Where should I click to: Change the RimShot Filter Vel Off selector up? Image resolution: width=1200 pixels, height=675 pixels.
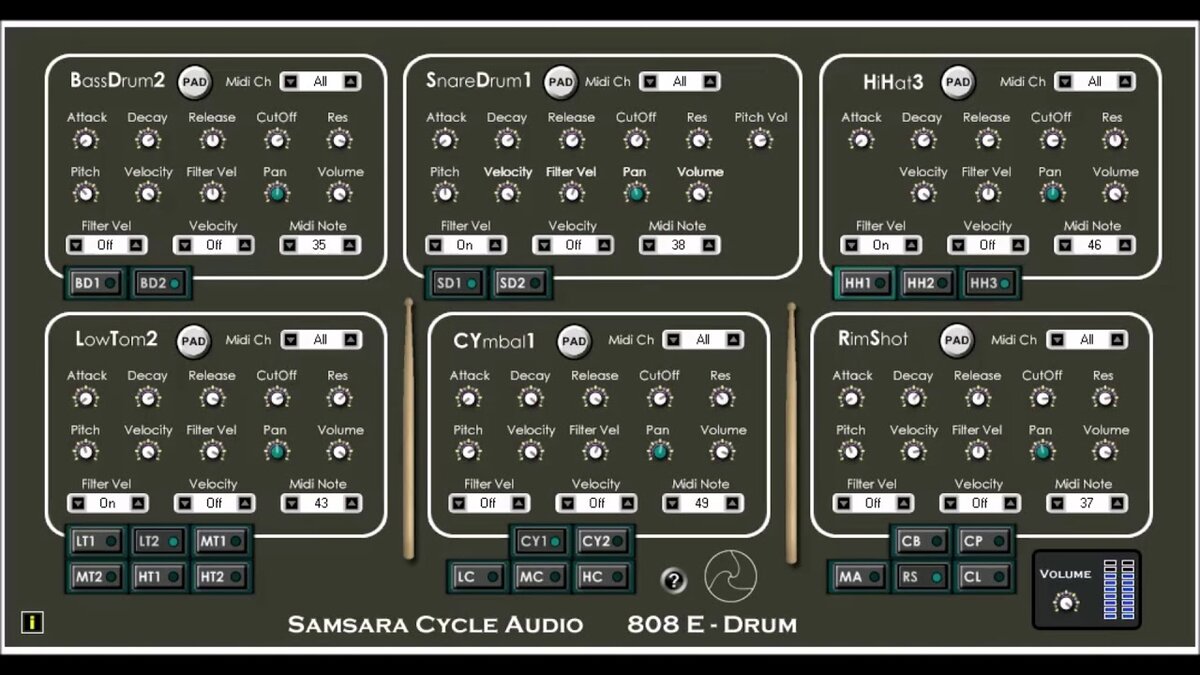(903, 503)
